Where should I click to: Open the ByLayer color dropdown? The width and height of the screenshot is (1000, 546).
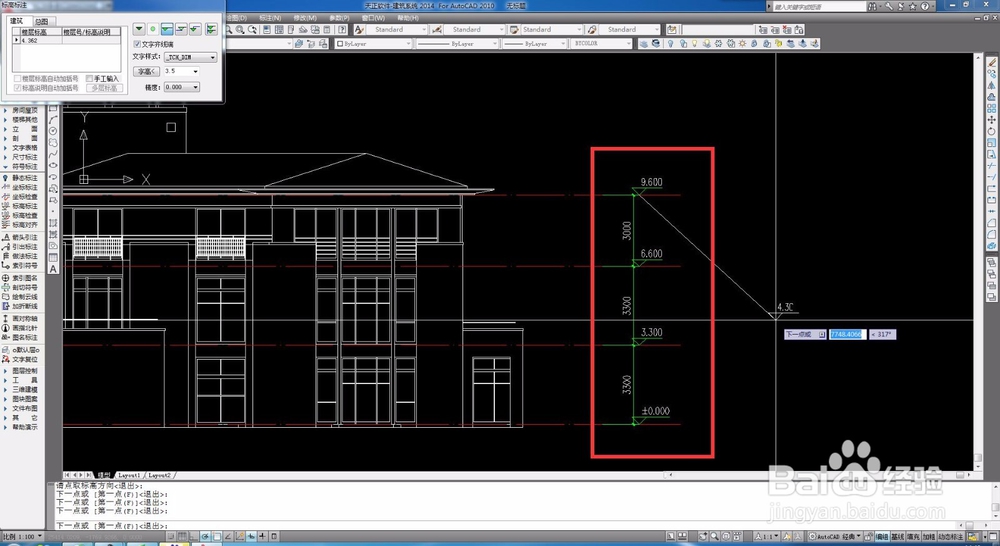coord(374,43)
